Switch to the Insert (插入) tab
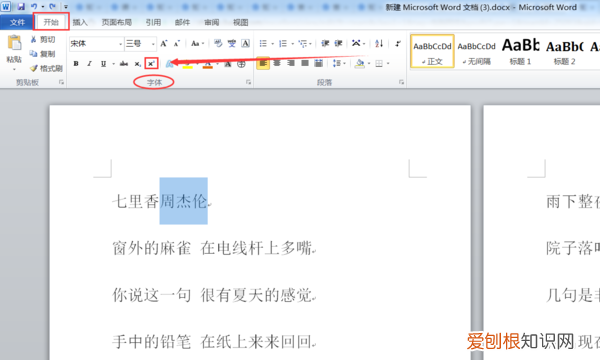 coord(80,23)
